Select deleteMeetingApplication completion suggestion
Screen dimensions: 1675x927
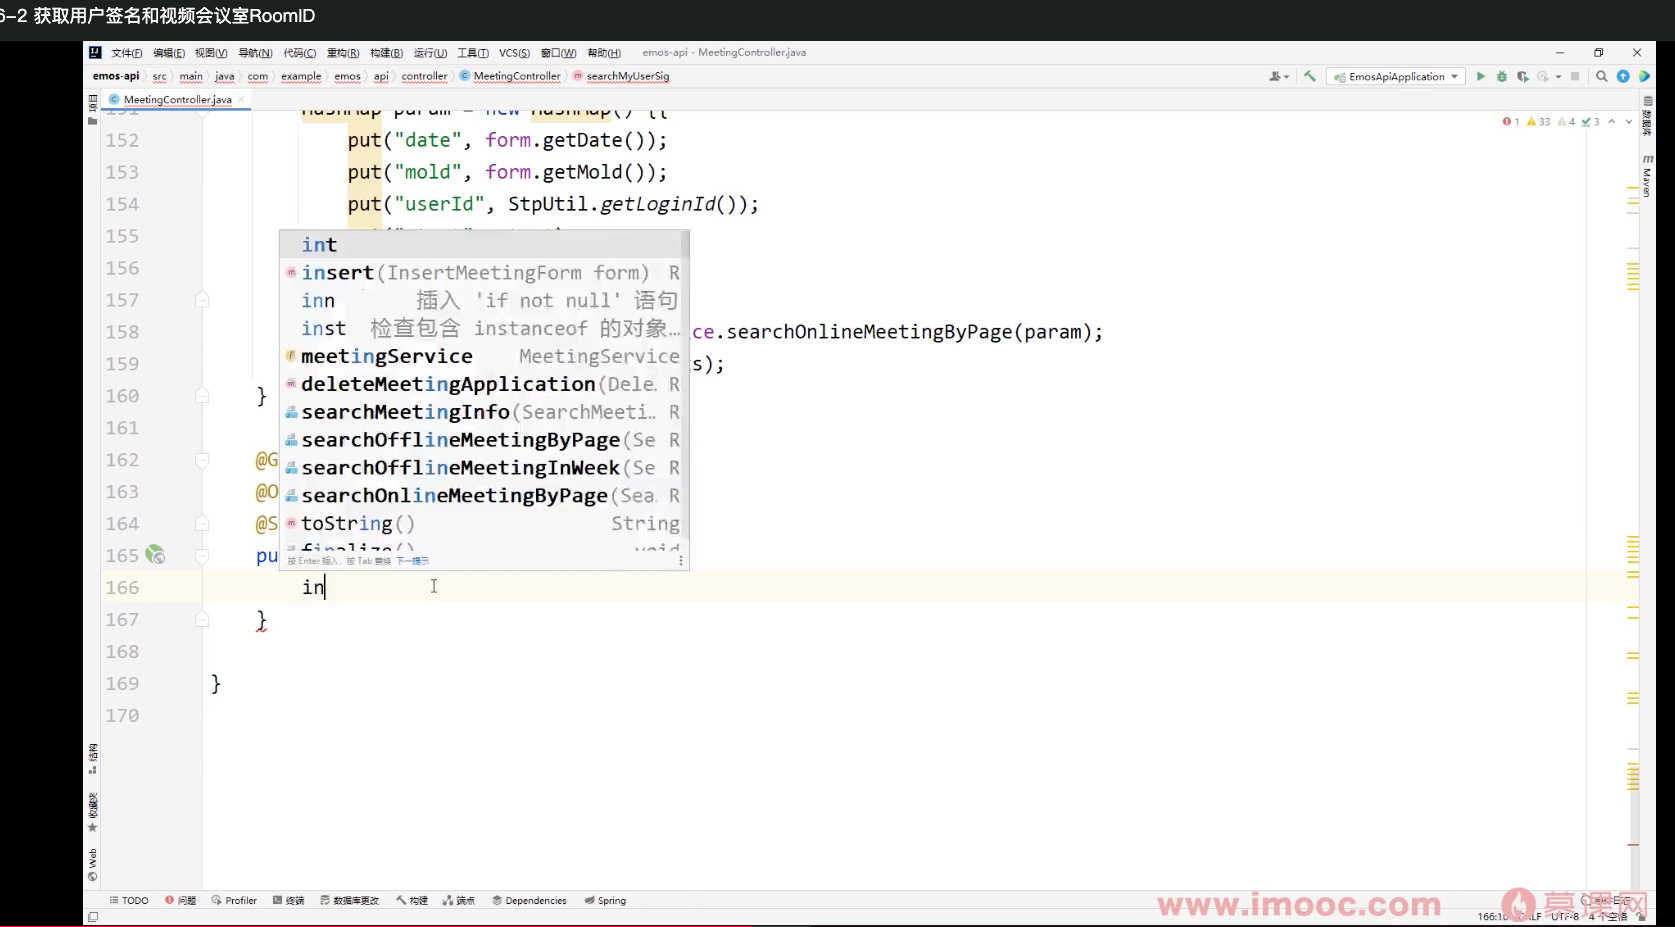pos(482,385)
